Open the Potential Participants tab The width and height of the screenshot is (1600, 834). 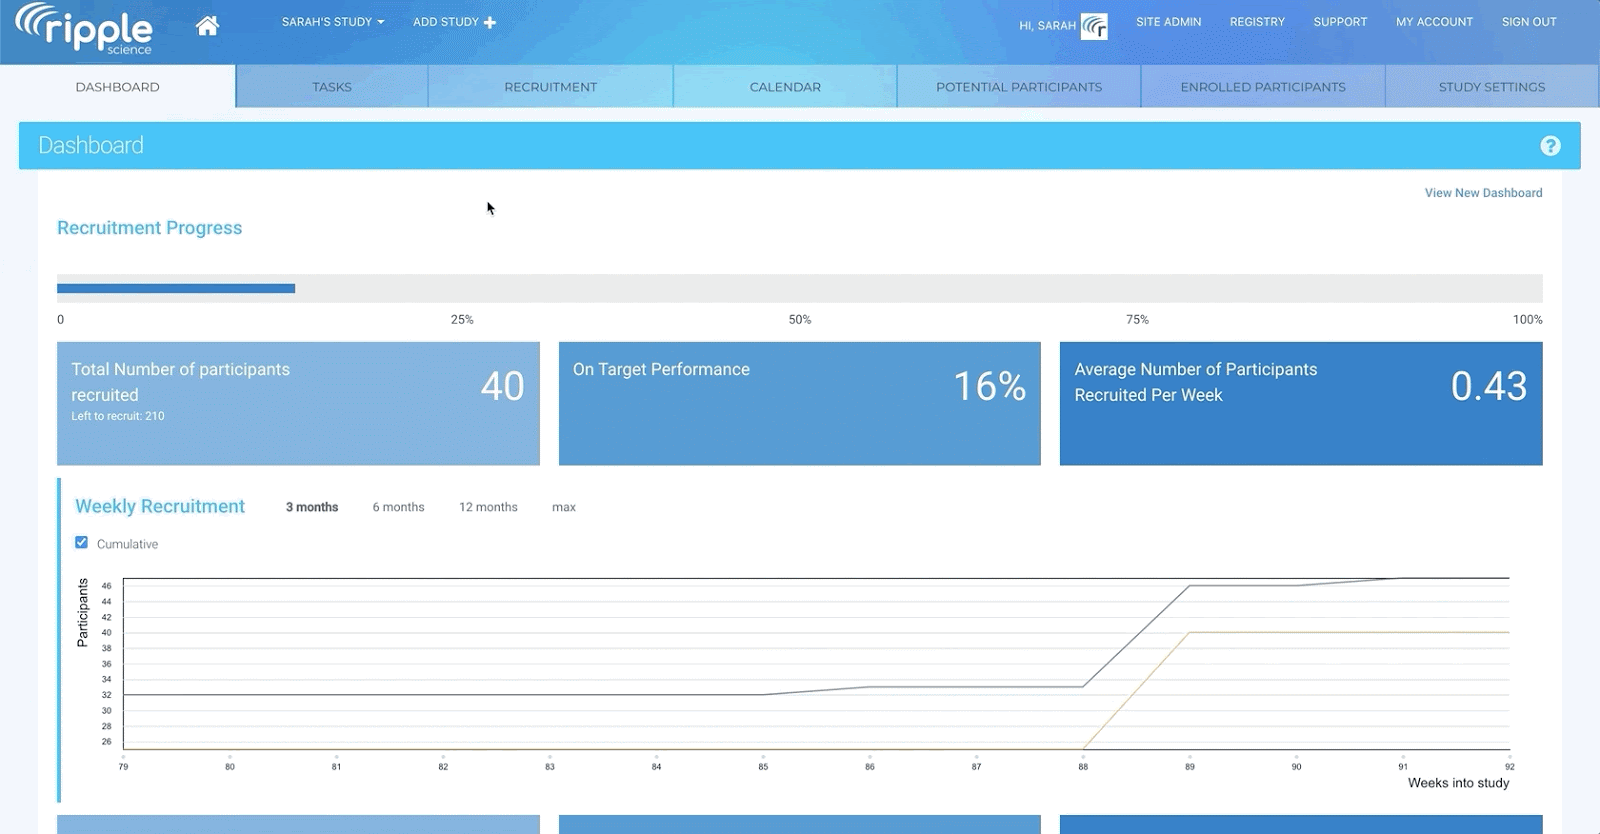[1018, 87]
